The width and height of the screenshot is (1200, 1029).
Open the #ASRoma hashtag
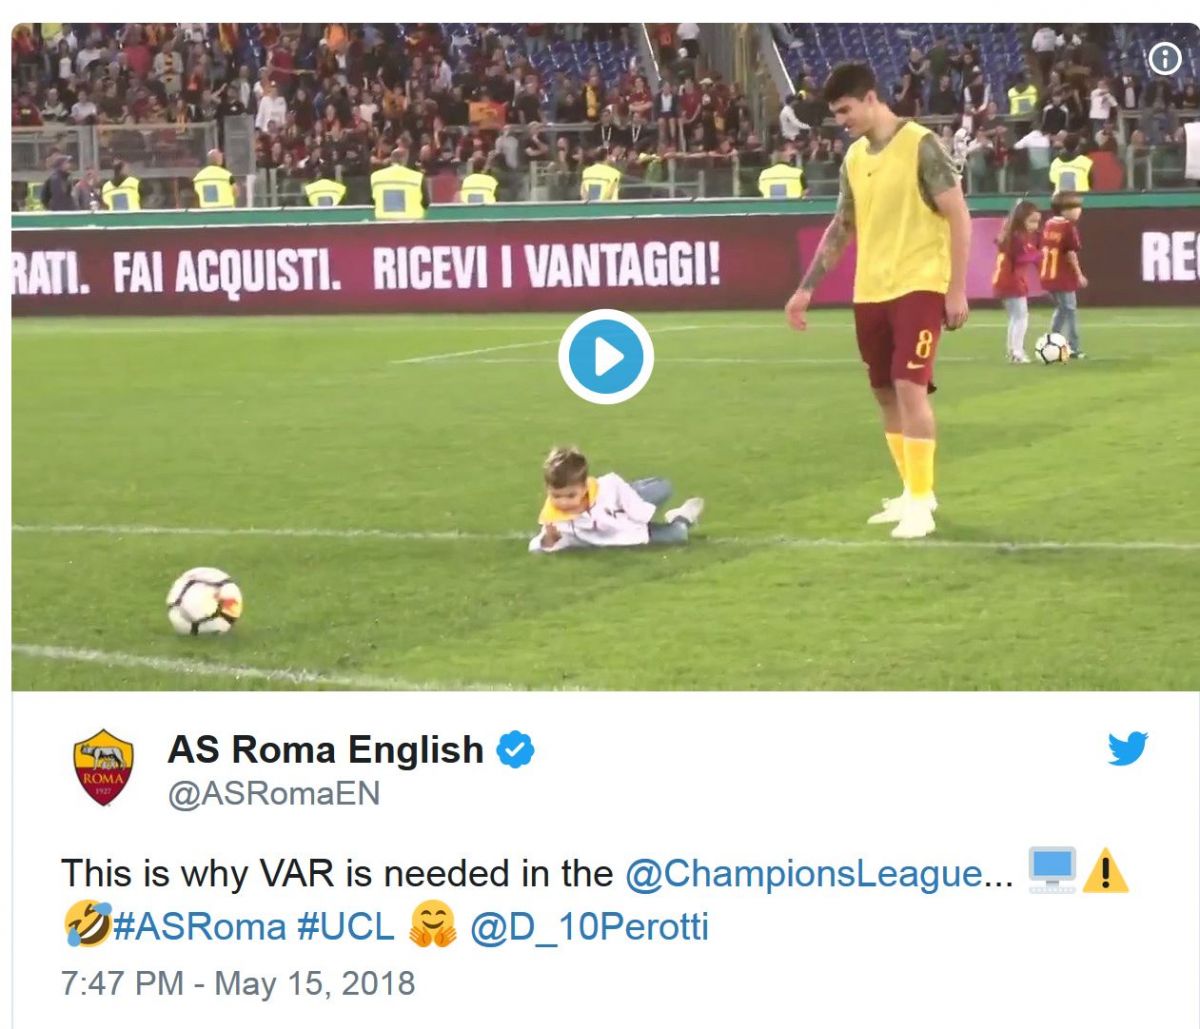pyautogui.click(x=200, y=926)
